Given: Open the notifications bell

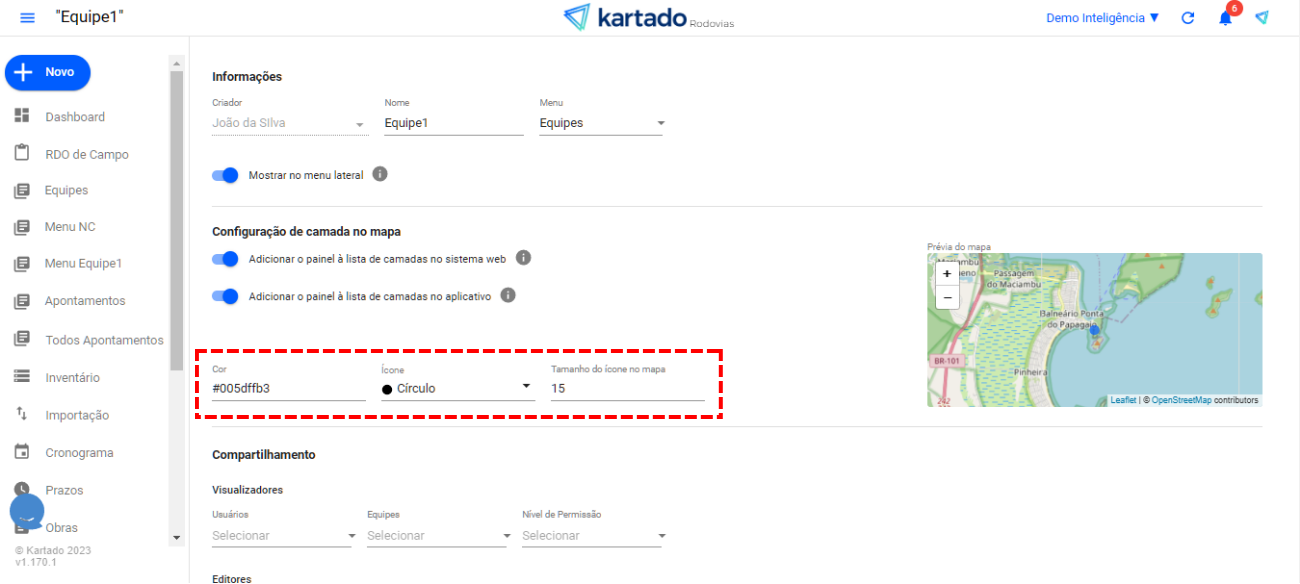Looking at the screenshot, I should click(x=1225, y=18).
